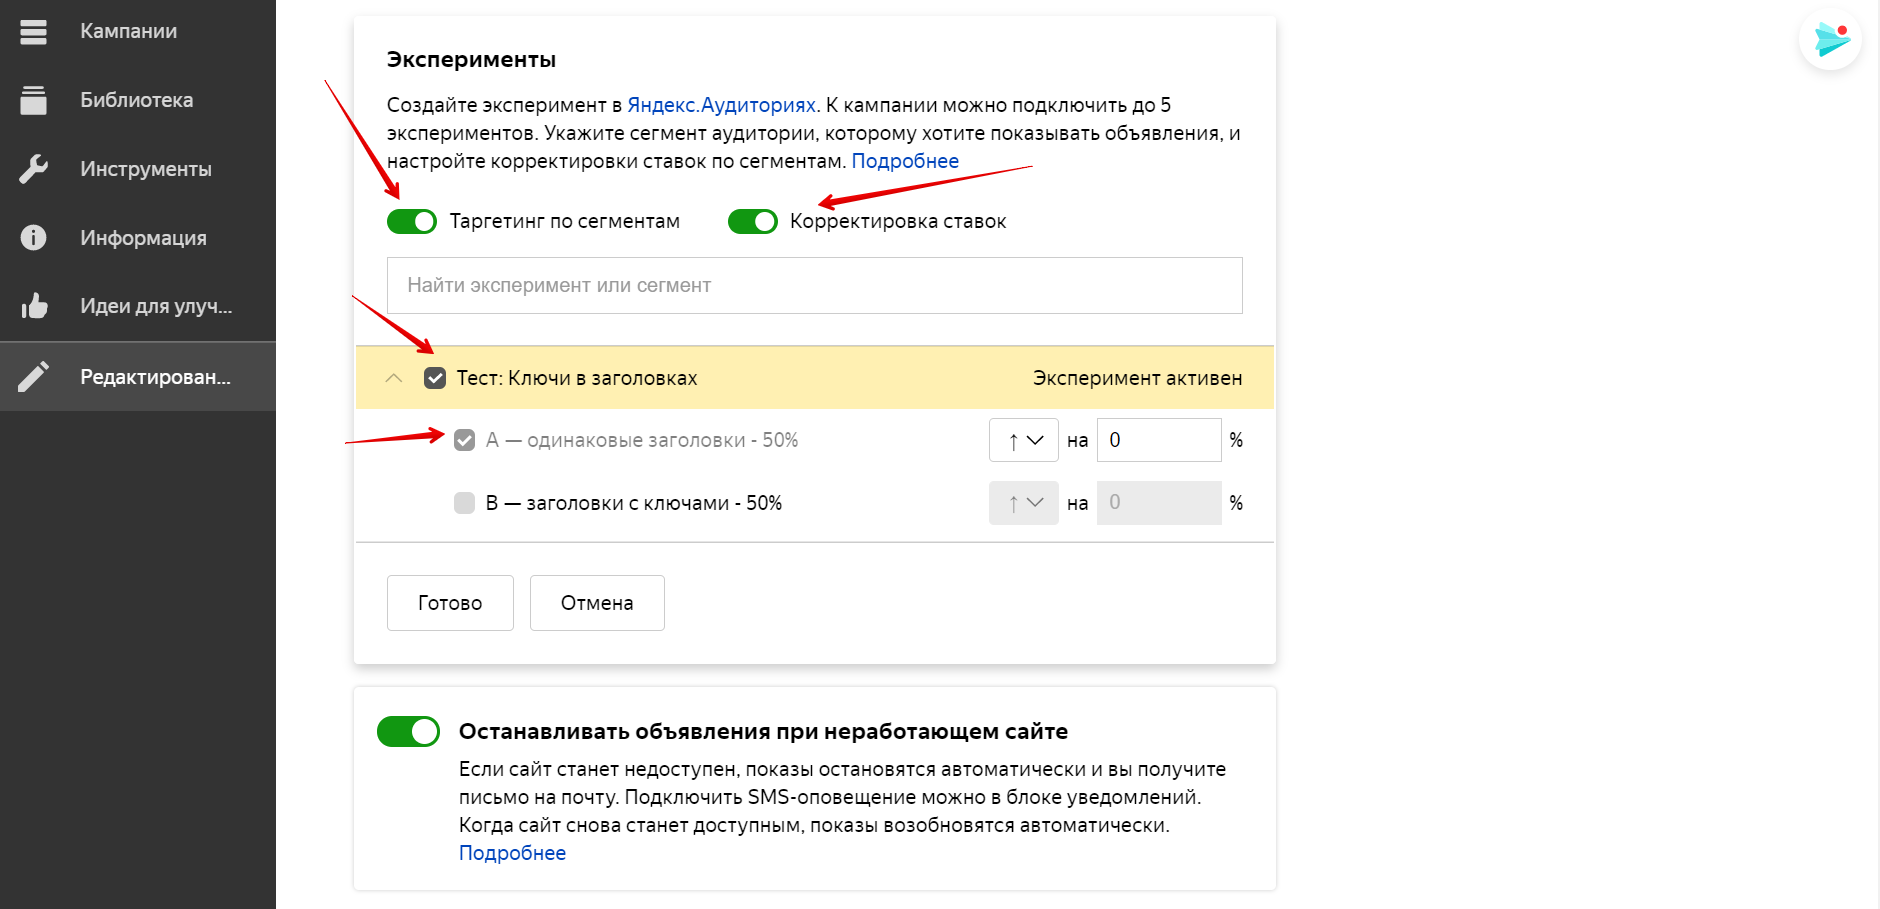Collapse the Тест: Ключи в заголовках experiment

click(x=394, y=378)
